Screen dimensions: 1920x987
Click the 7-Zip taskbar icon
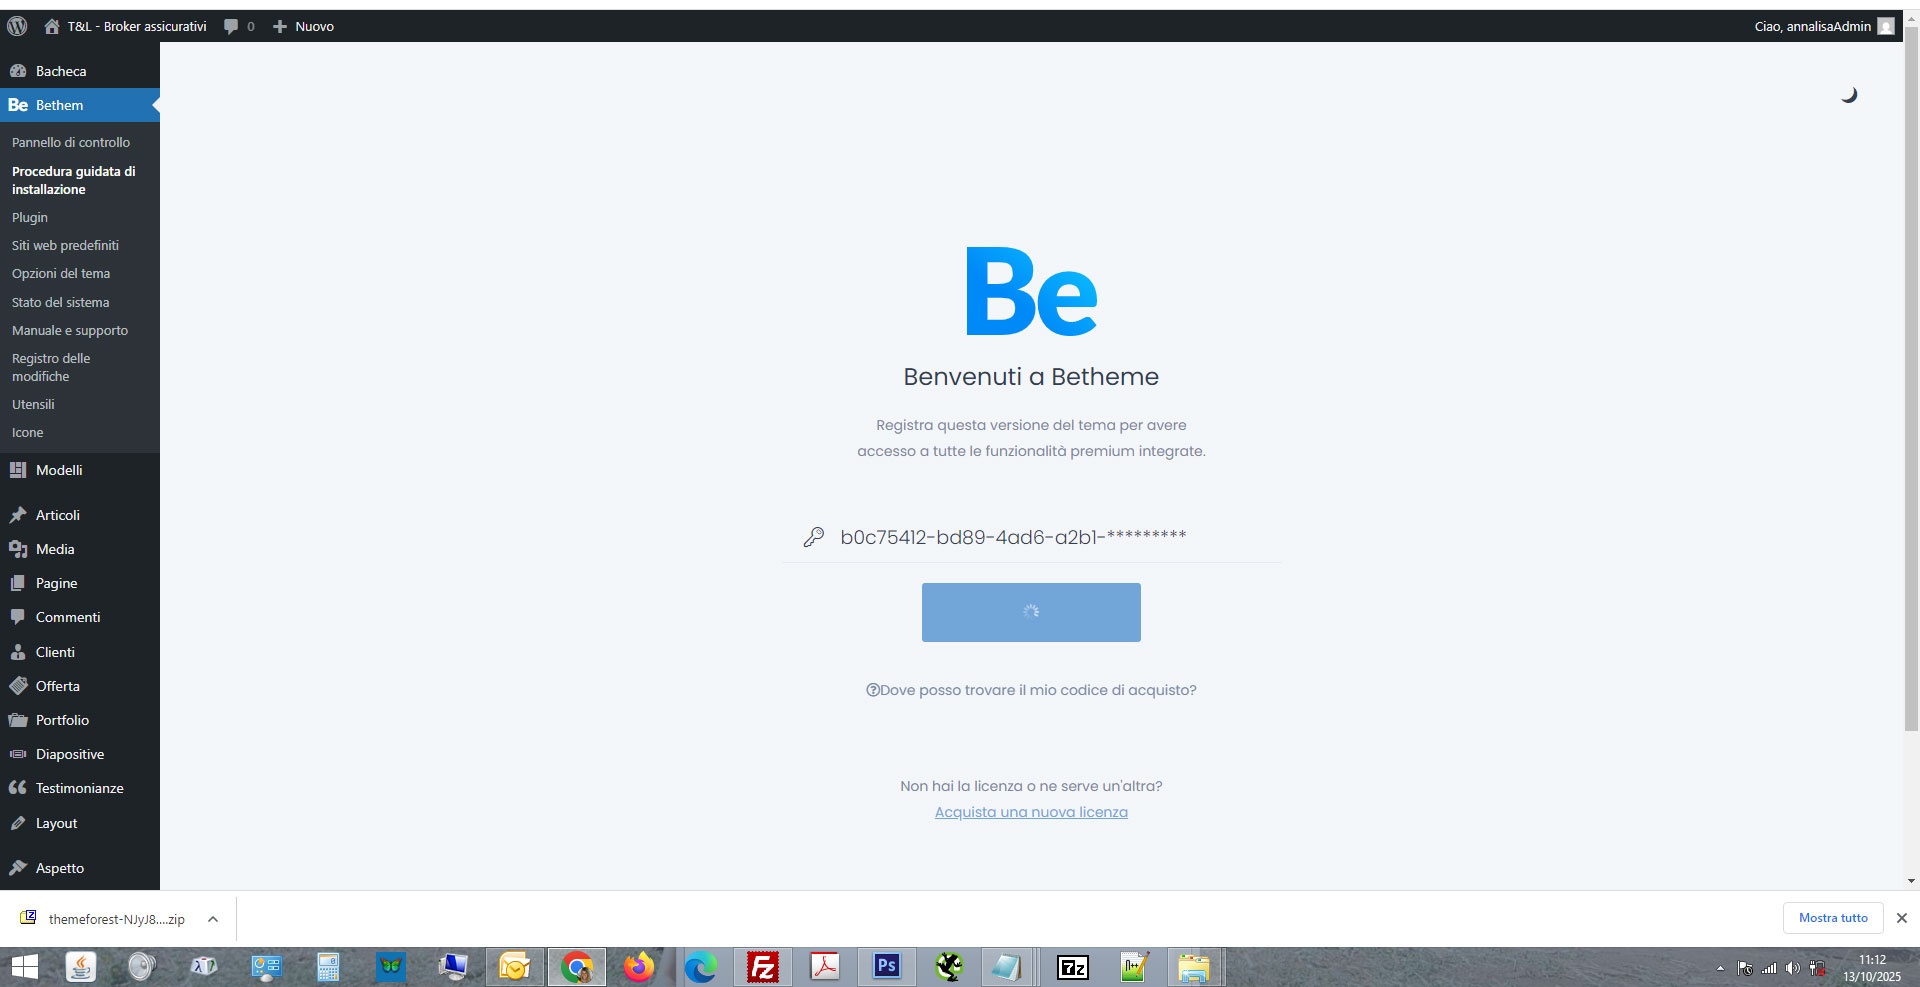coord(1072,967)
